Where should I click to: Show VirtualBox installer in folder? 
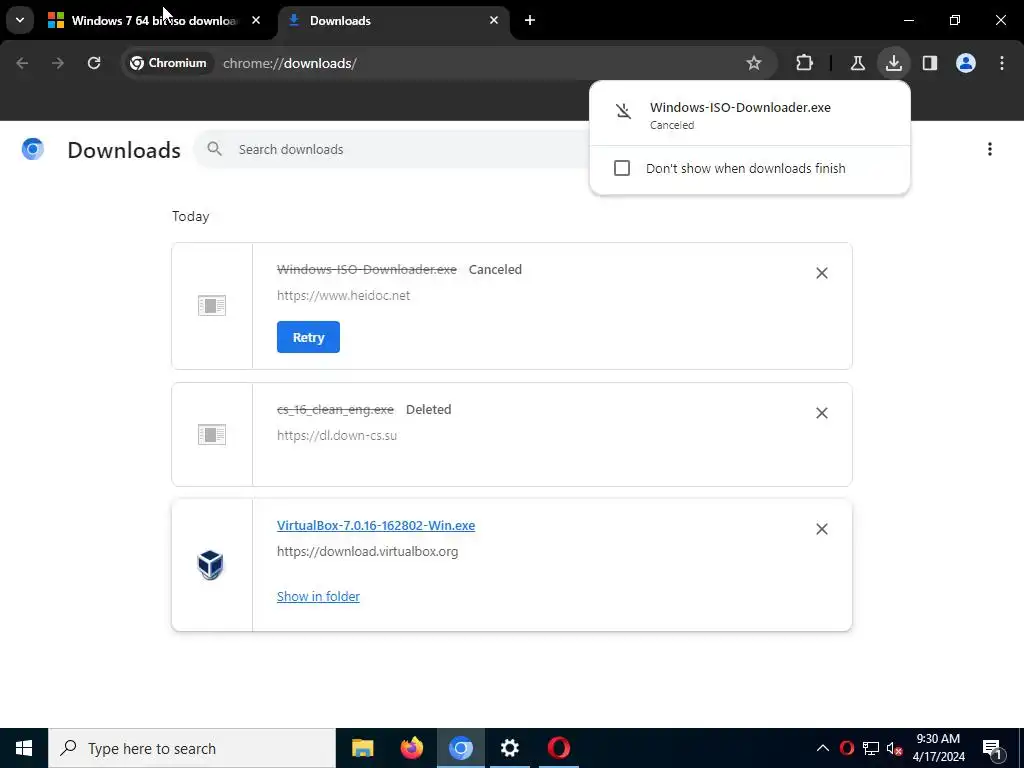(318, 596)
